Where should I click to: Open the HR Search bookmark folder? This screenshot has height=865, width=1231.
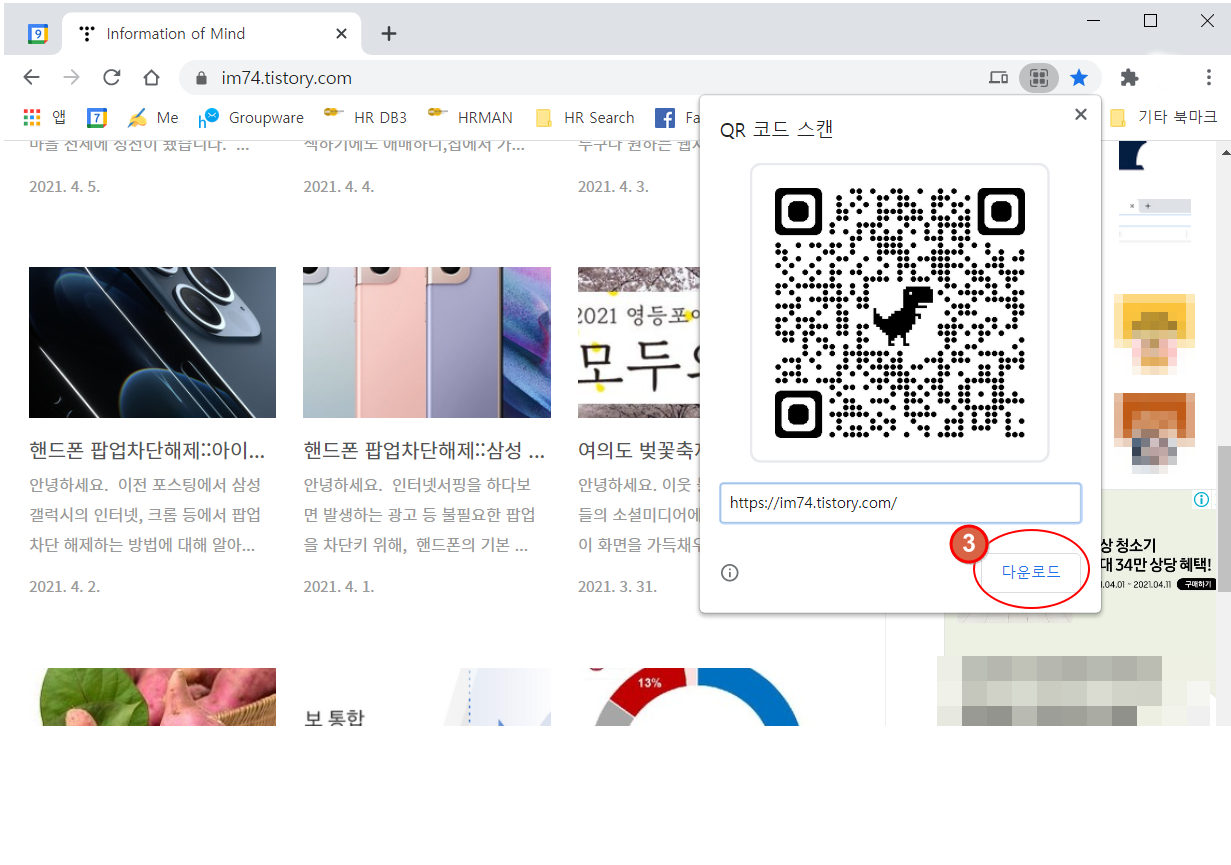point(586,118)
